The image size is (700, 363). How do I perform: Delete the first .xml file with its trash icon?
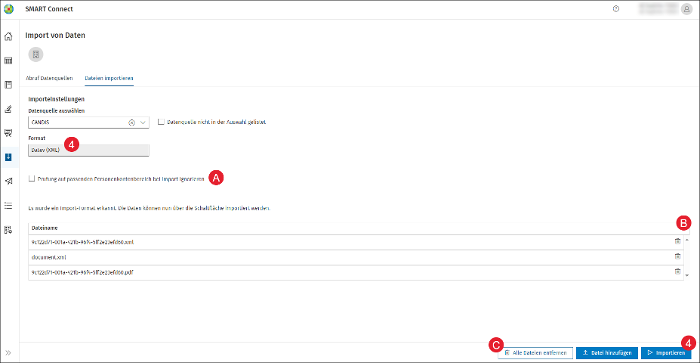point(678,241)
